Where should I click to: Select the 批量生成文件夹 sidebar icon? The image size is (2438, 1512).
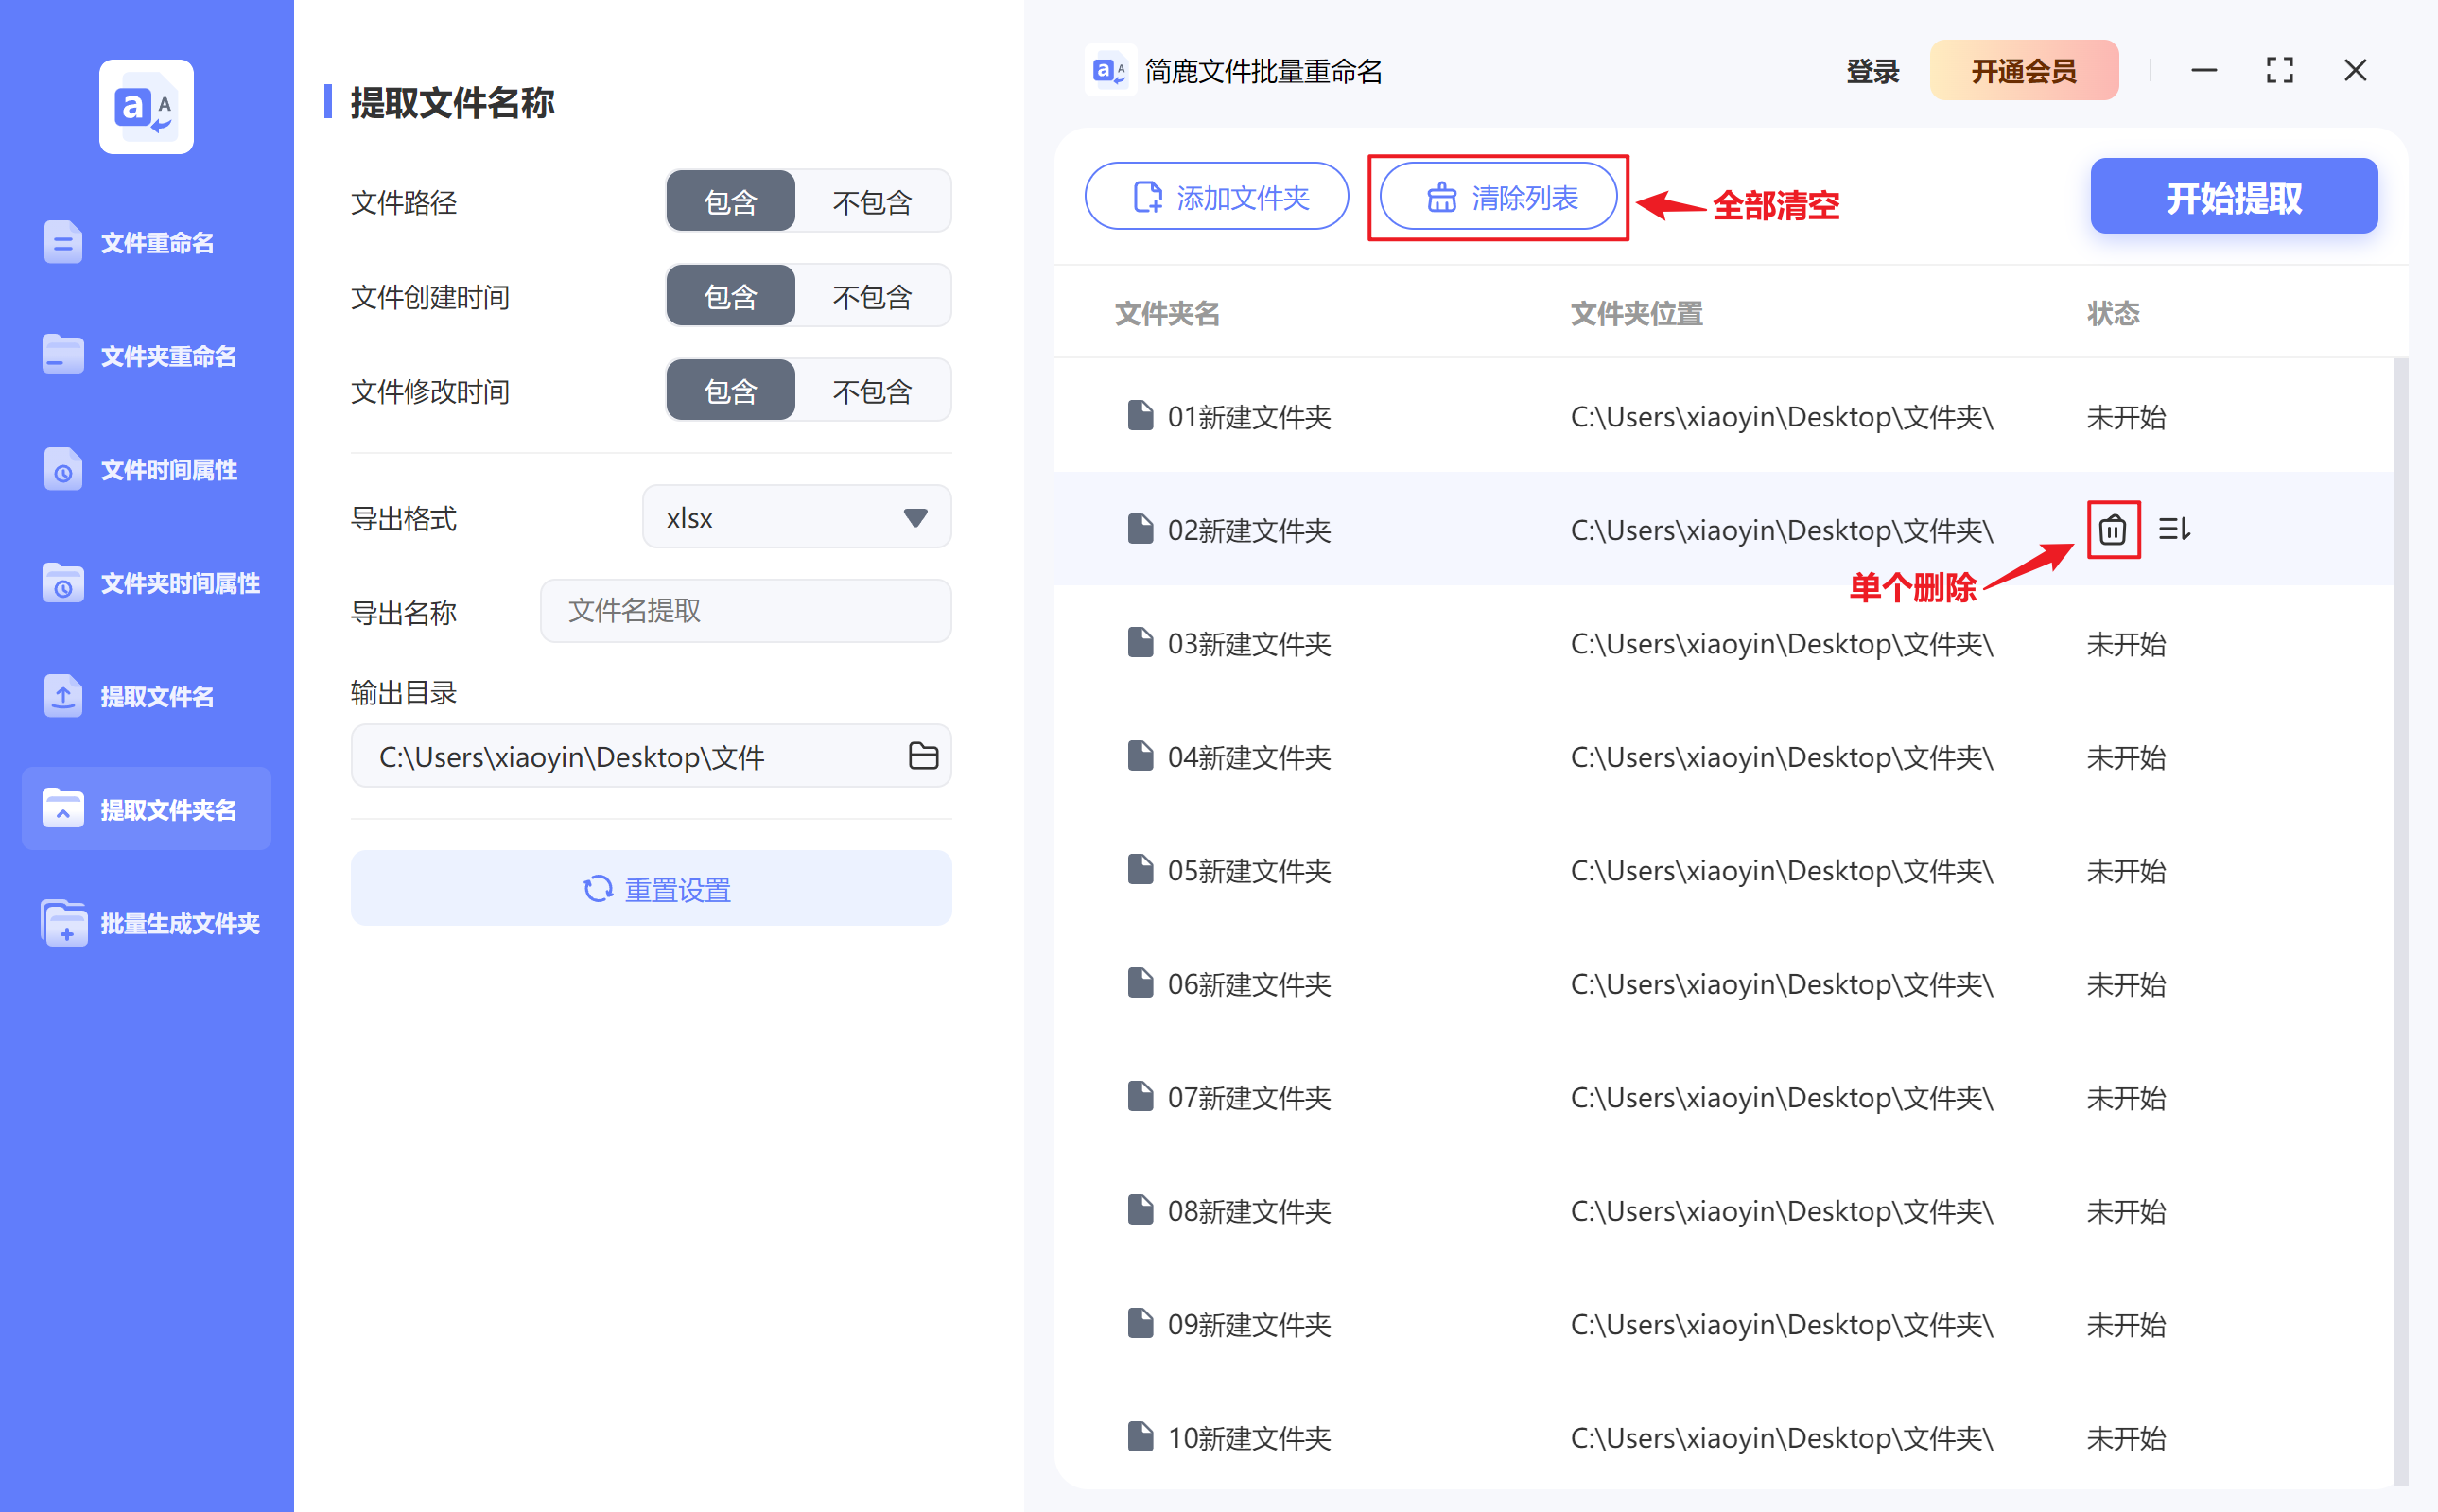click(x=62, y=923)
